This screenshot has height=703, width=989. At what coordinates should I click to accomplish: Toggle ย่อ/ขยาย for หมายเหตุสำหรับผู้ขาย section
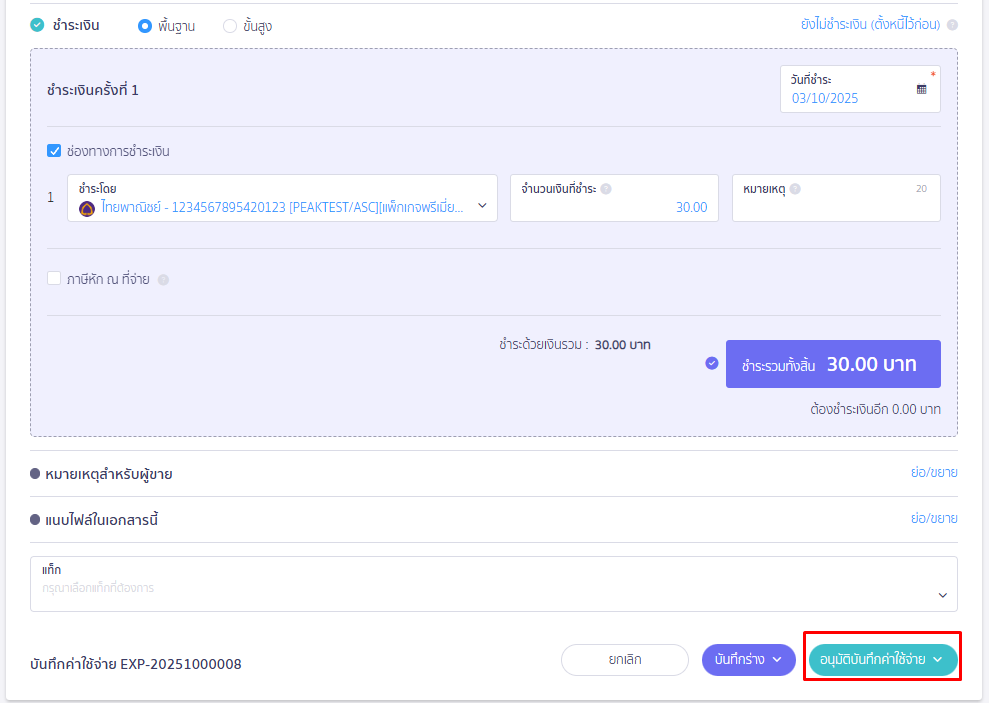[x=933, y=472]
